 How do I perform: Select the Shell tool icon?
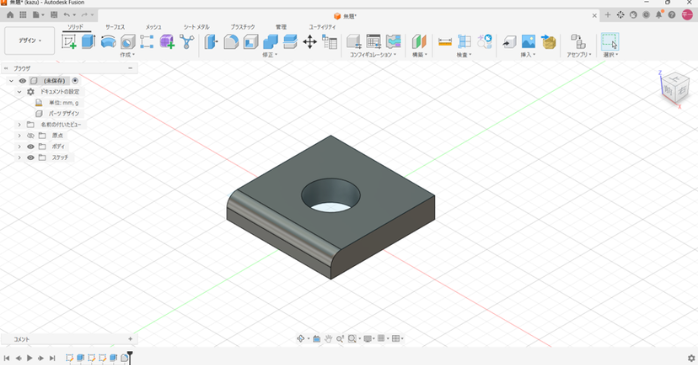tap(251, 42)
